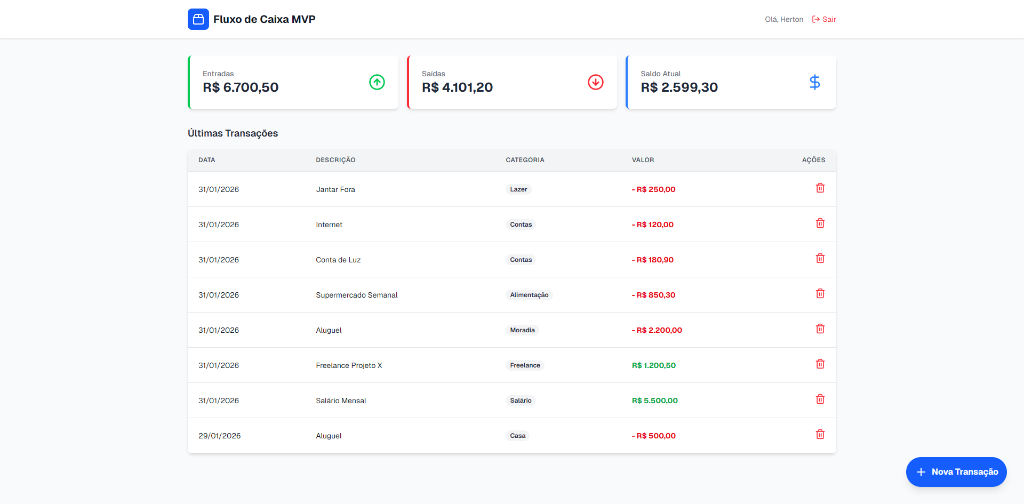This screenshot has height=504, width=1024.
Task: Click the Categoria column header
Action: coord(525,160)
